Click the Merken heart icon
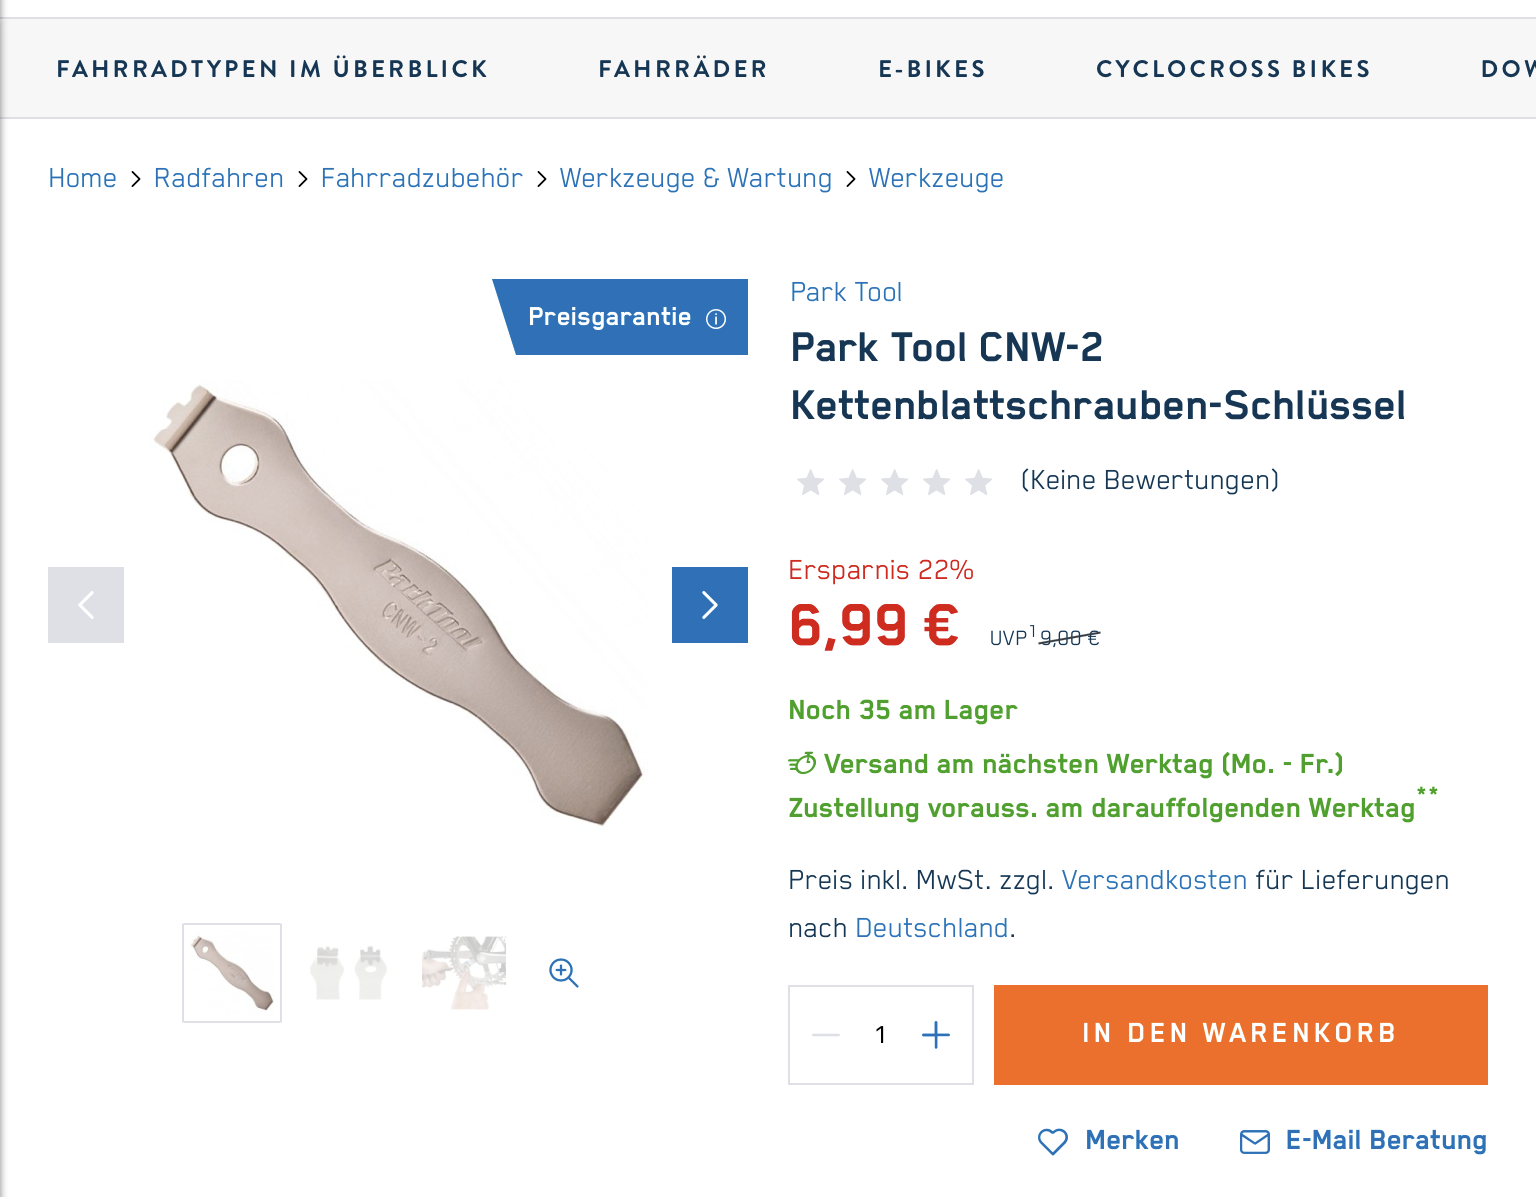Viewport: 1536px width, 1197px height. 1053,1141
